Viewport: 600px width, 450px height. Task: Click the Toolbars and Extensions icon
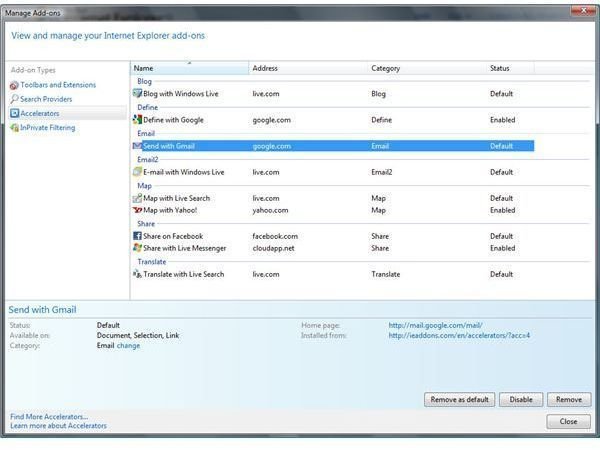pos(14,85)
